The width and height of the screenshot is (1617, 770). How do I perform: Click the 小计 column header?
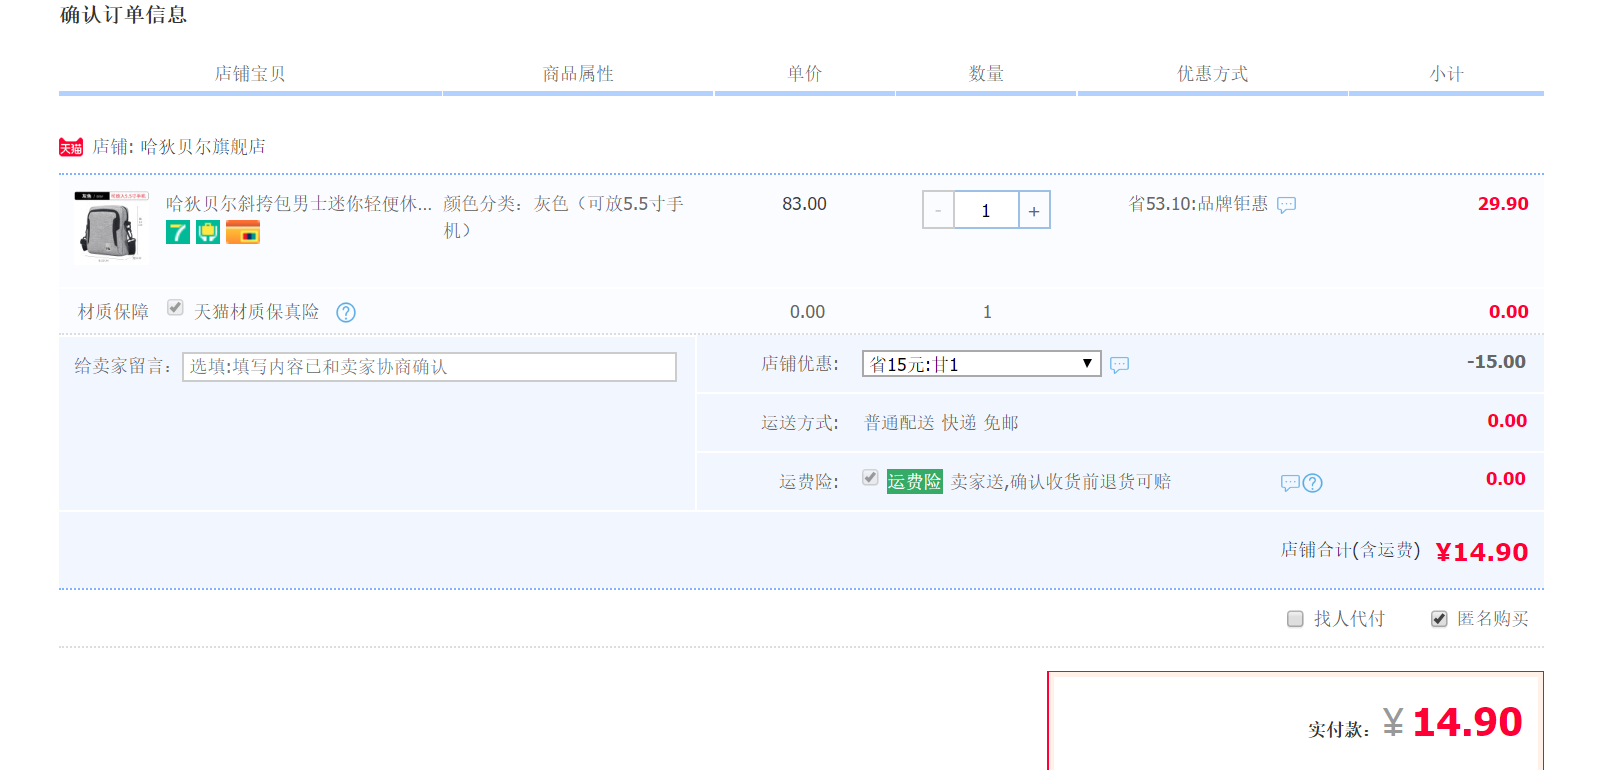click(1446, 74)
